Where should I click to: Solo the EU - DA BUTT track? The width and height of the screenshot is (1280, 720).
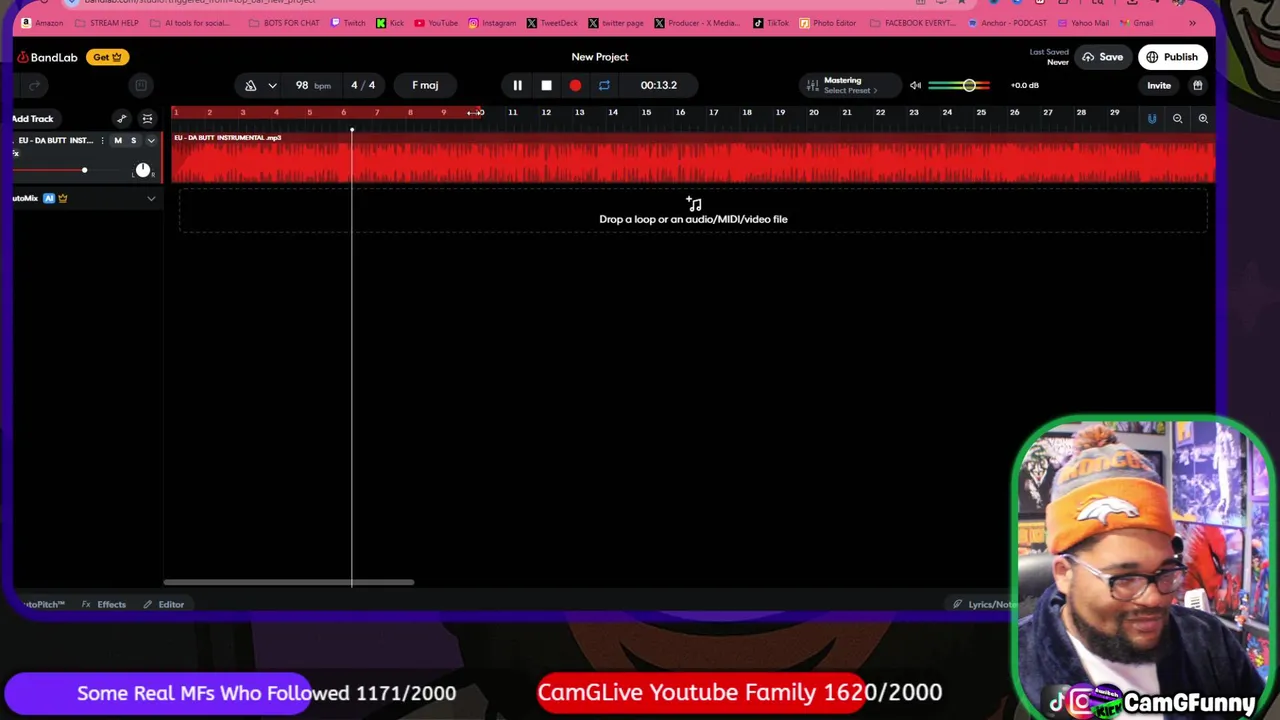133,140
